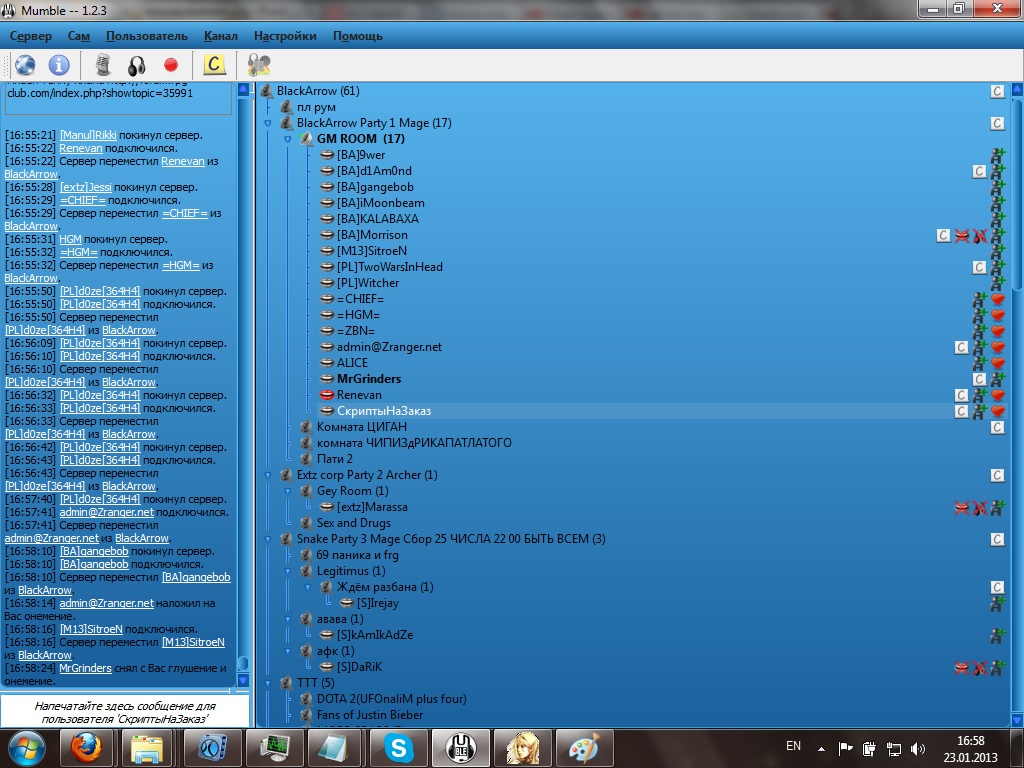Click muted icon on [extz]Marassa row

click(x=961, y=507)
